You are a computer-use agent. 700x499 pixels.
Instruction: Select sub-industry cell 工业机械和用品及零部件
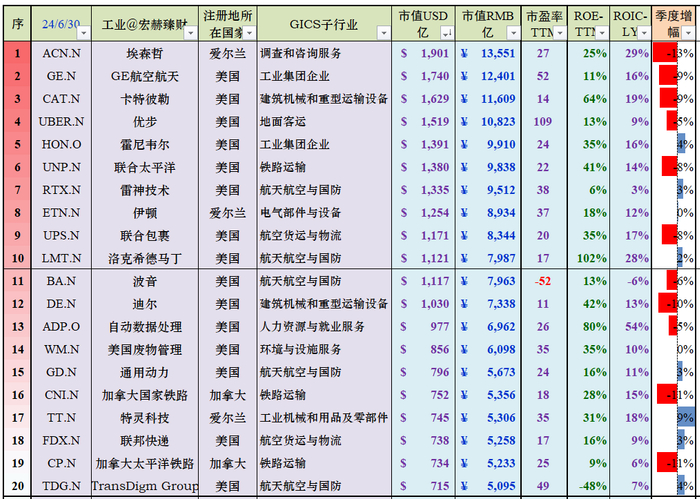(x=325, y=418)
